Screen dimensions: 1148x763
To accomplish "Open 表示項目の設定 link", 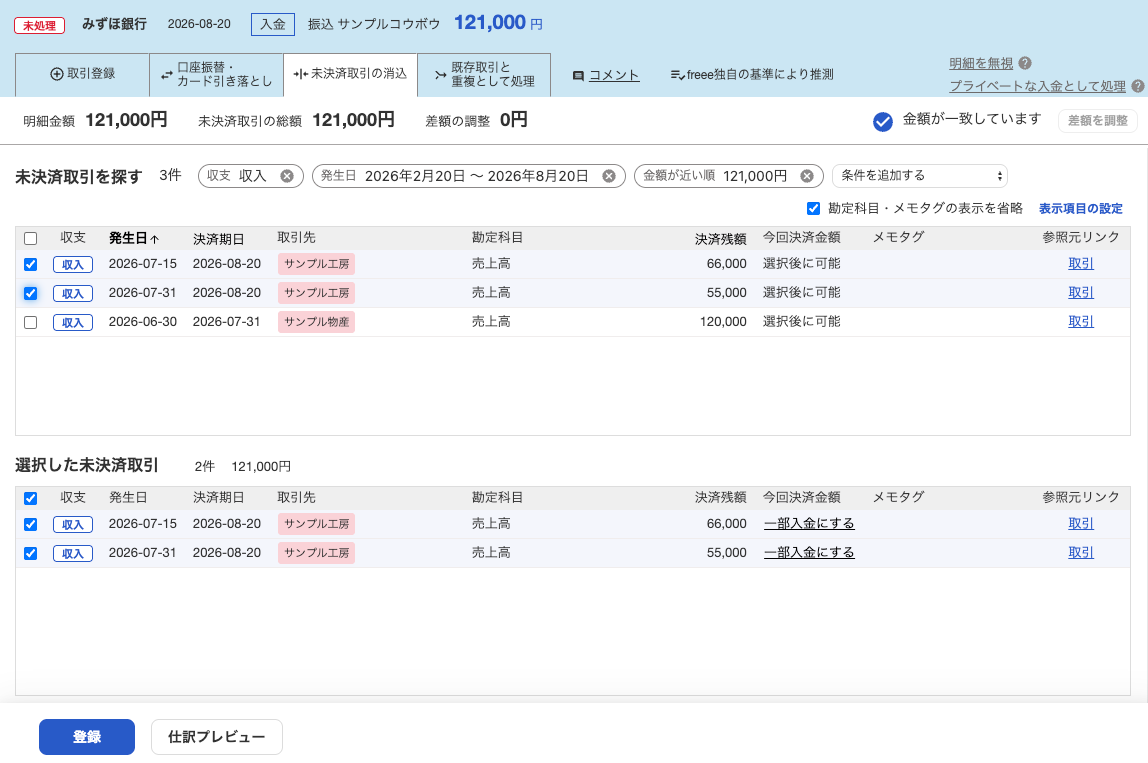I will (1080, 209).
